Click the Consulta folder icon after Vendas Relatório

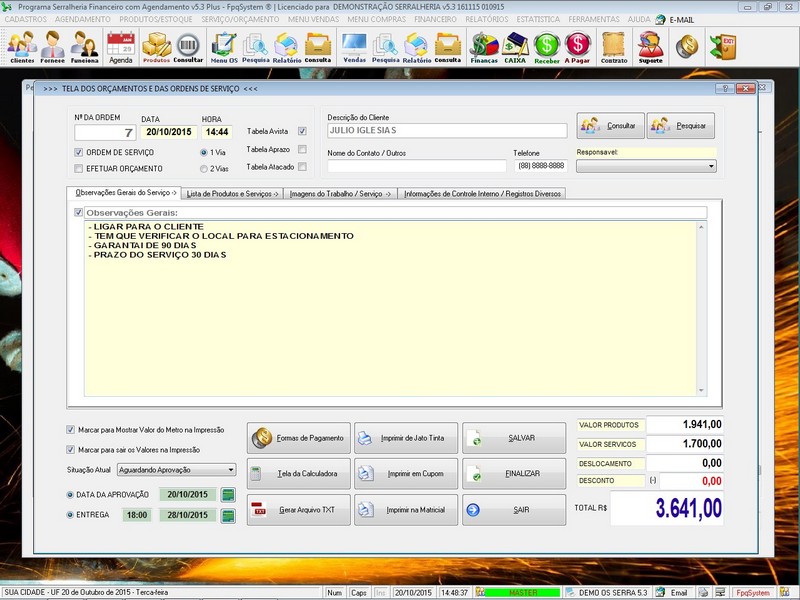point(447,47)
